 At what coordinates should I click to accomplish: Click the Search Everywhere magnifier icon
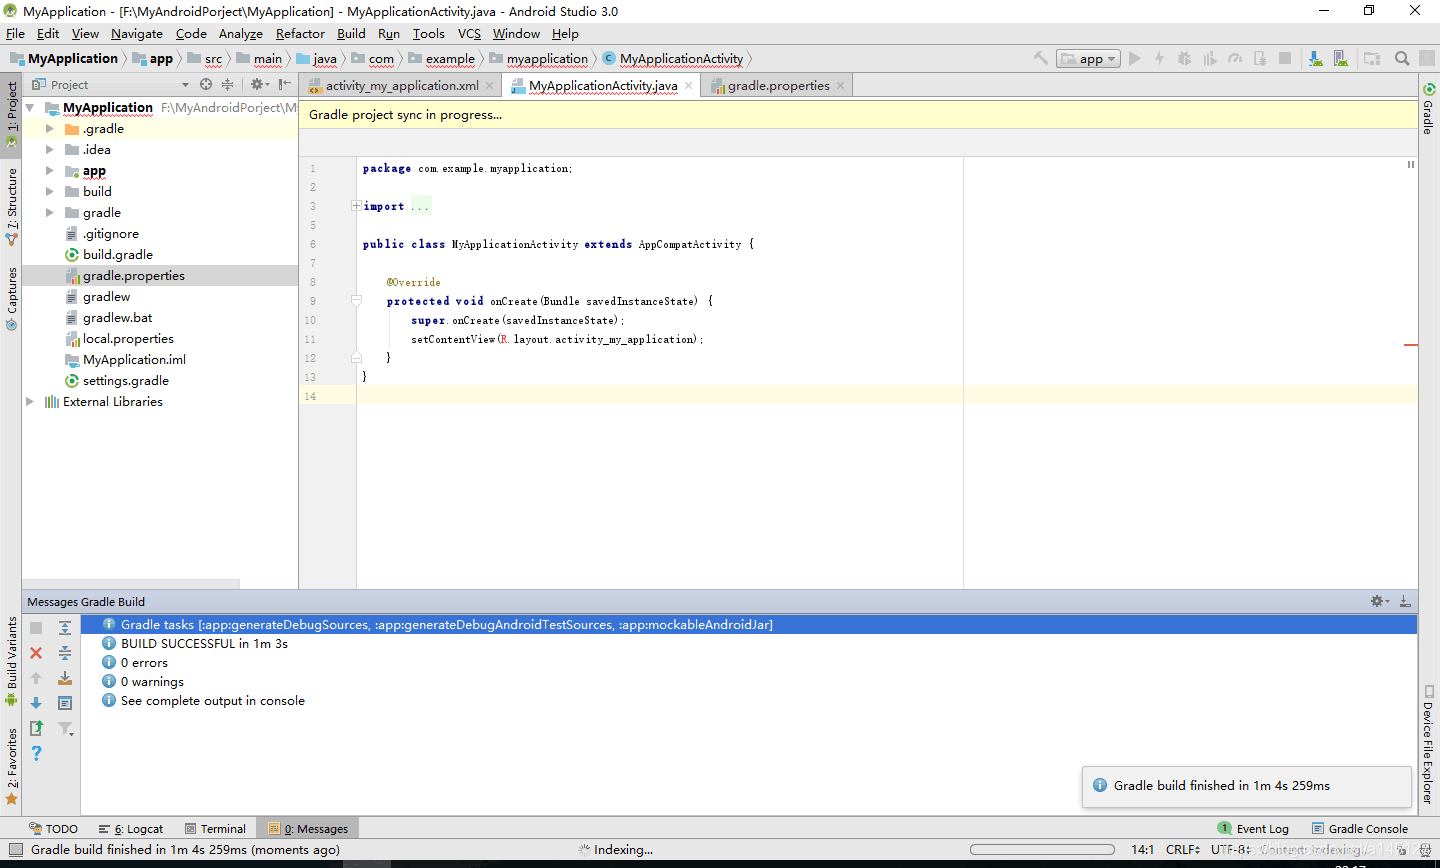[1402, 59]
